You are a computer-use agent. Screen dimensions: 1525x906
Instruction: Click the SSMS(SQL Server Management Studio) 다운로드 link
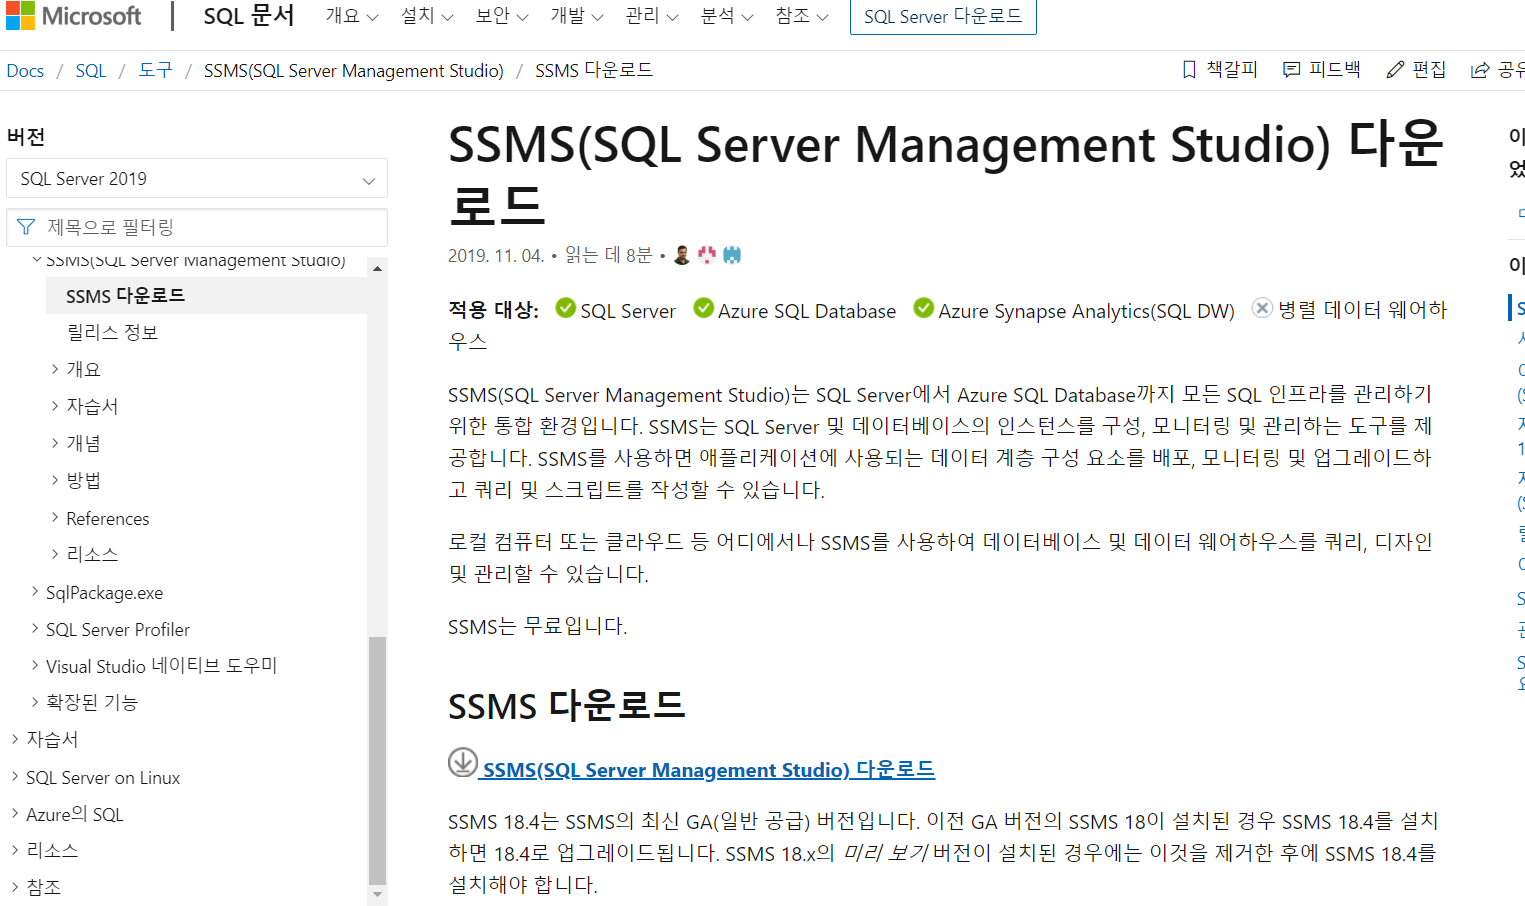point(709,770)
